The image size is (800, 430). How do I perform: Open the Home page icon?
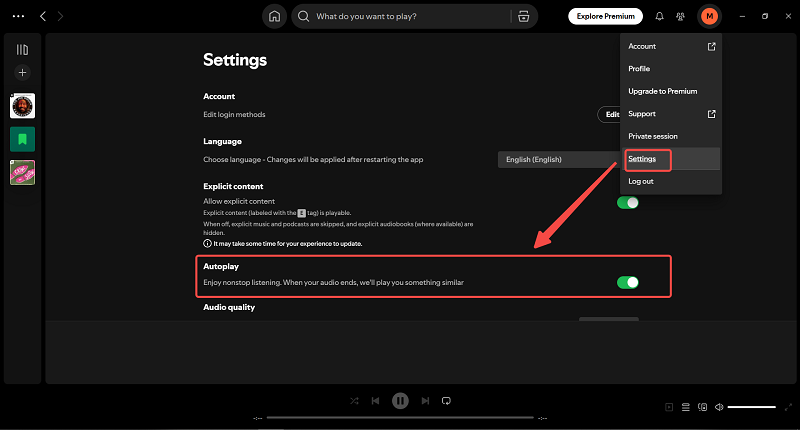pos(274,16)
